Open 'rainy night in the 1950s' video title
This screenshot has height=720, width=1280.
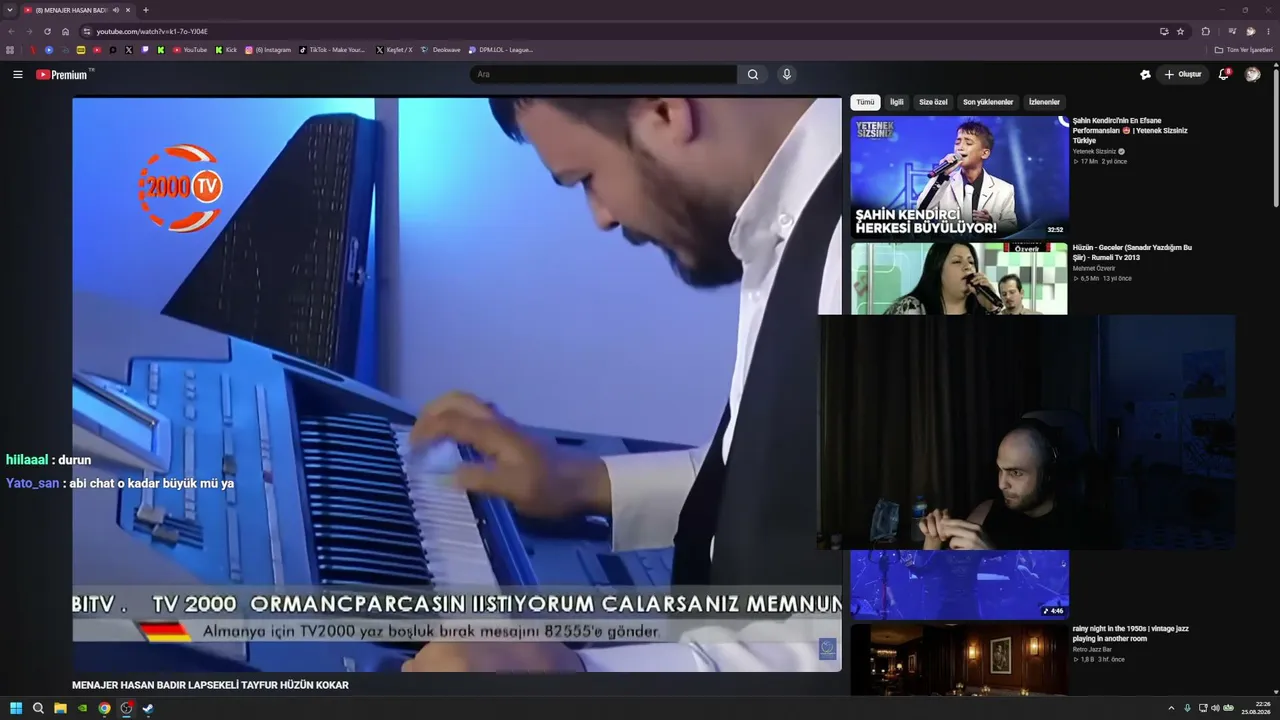coord(1131,633)
